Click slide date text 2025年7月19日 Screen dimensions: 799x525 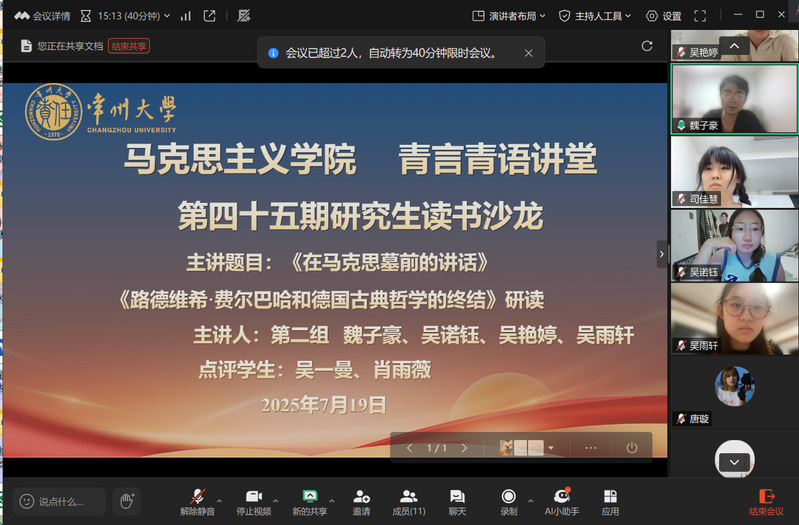coord(324,405)
